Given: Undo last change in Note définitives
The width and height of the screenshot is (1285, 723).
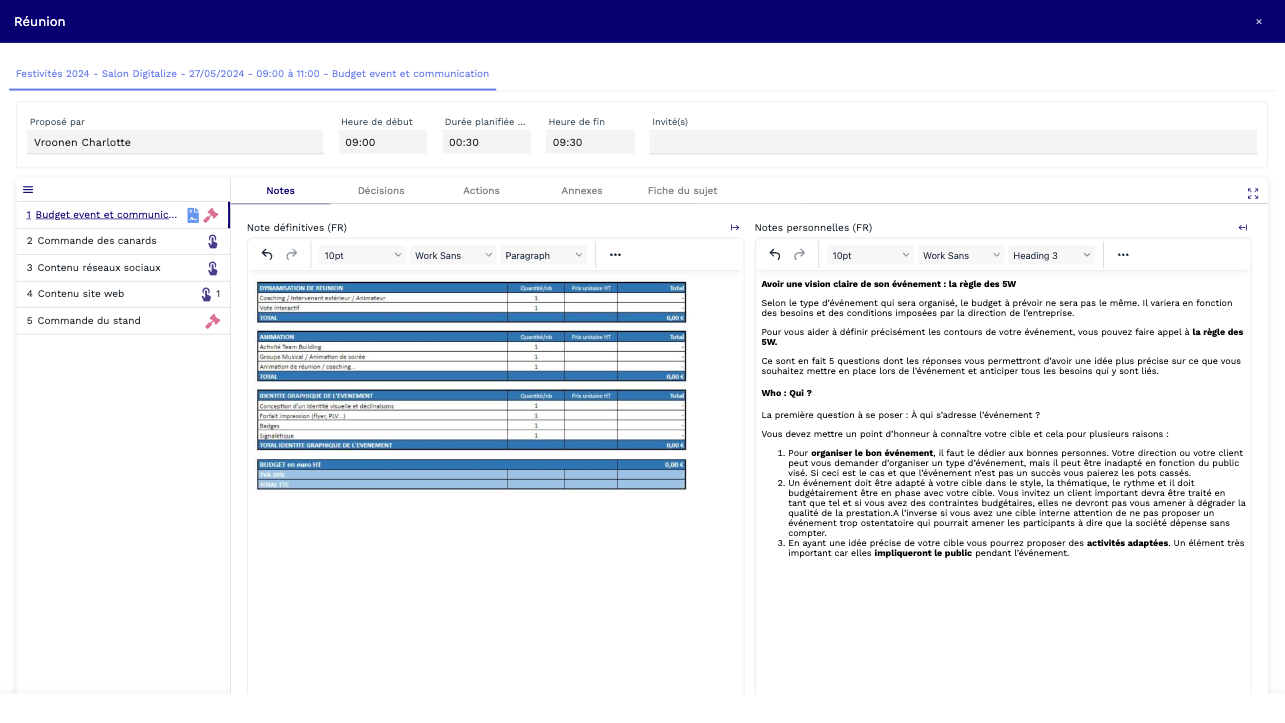Looking at the screenshot, I should 266,254.
